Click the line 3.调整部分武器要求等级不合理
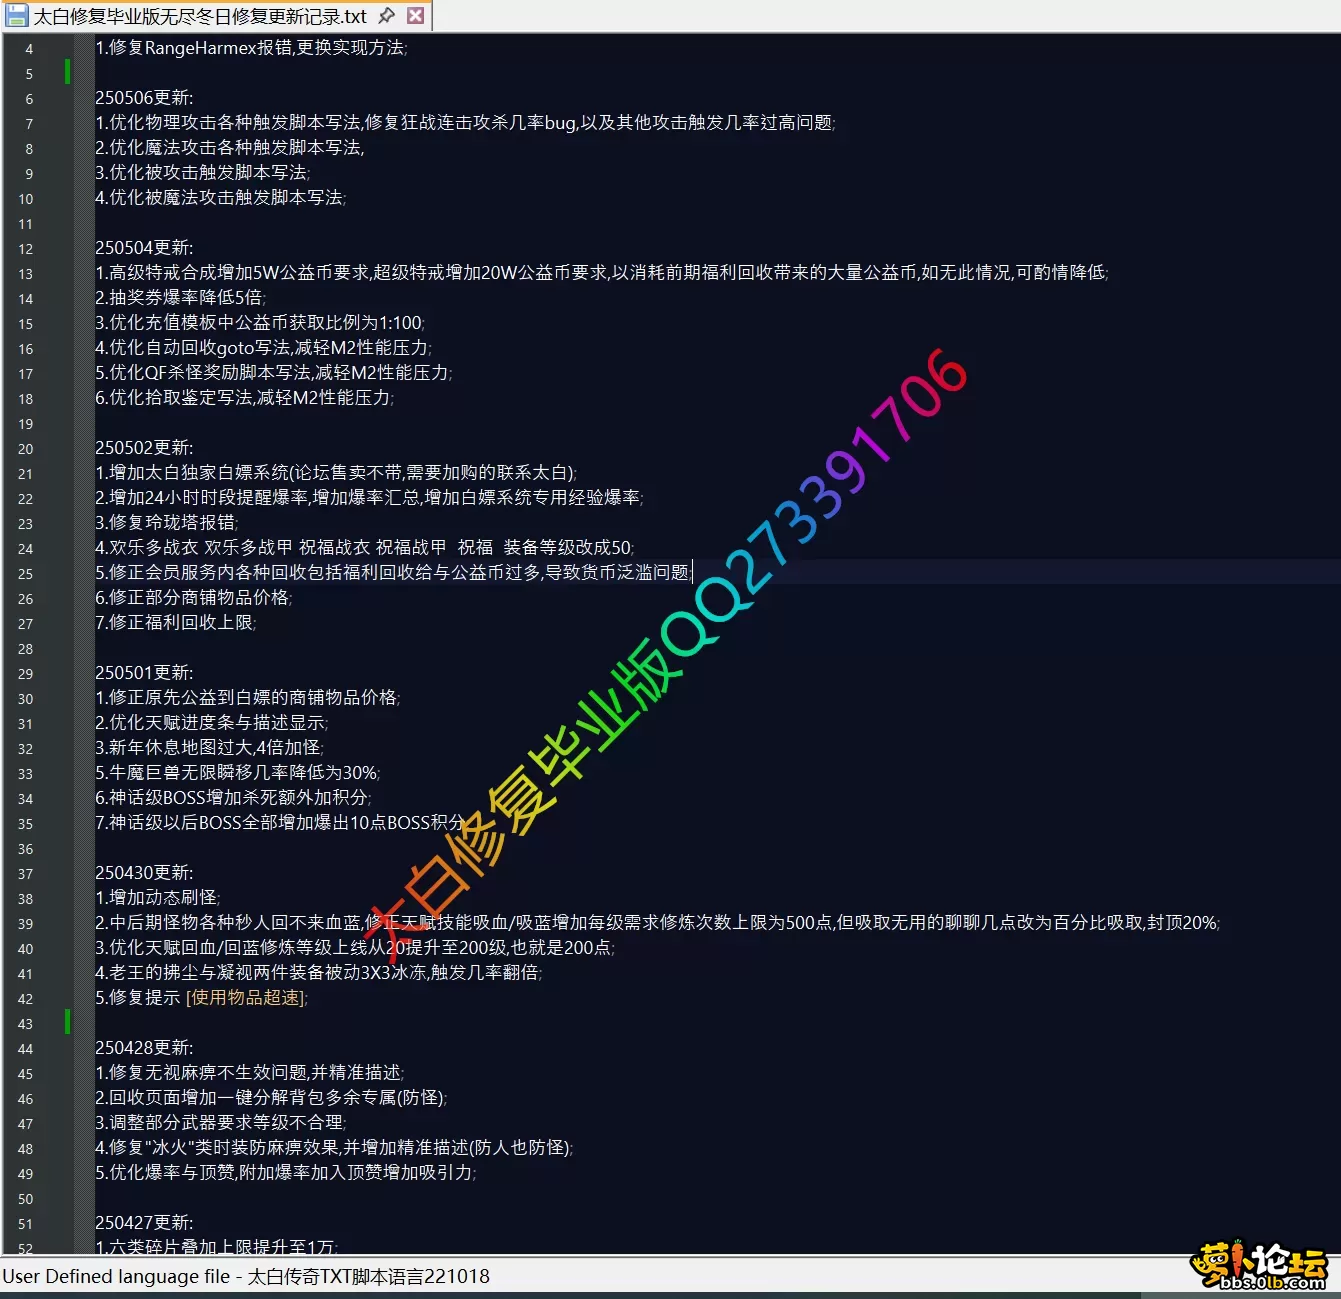This screenshot has height=1299, width=1341. 221,1123
